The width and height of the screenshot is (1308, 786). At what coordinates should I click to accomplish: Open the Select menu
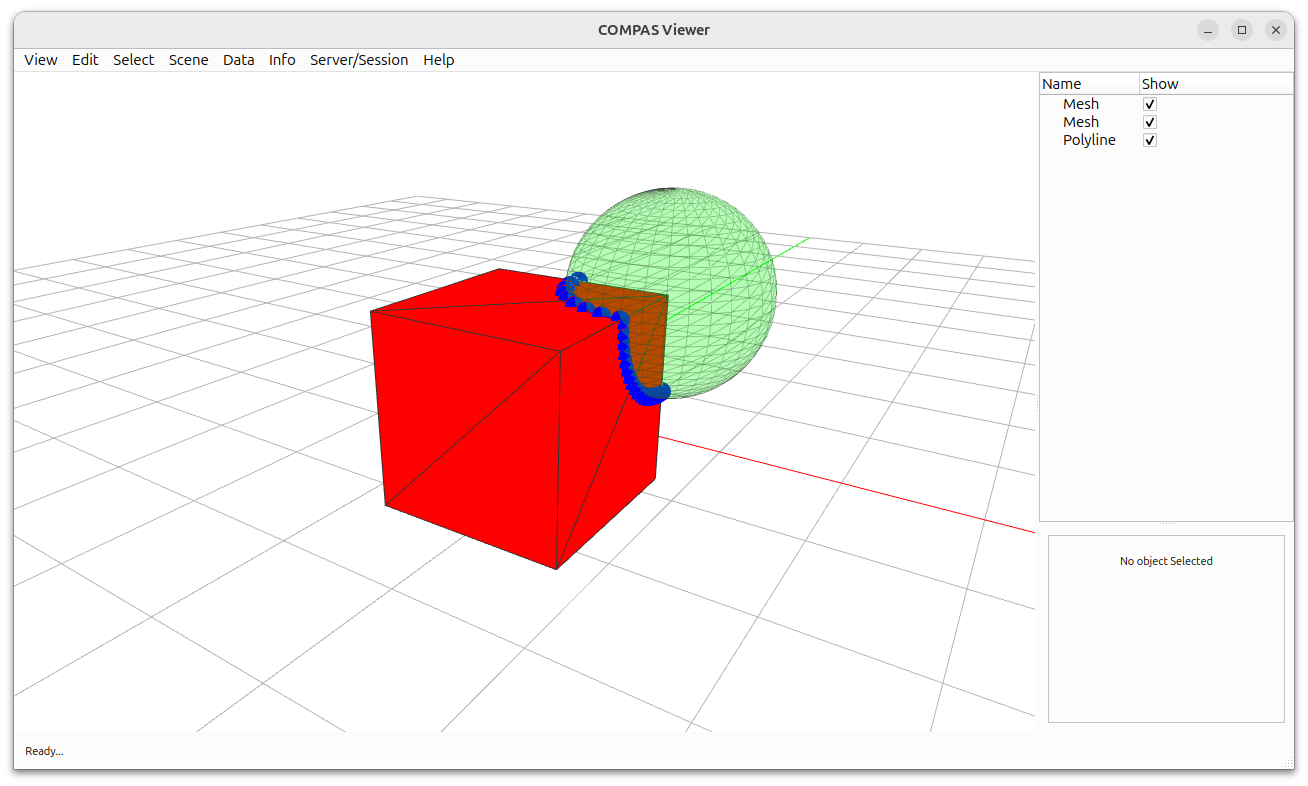click(x=133, y=59)
